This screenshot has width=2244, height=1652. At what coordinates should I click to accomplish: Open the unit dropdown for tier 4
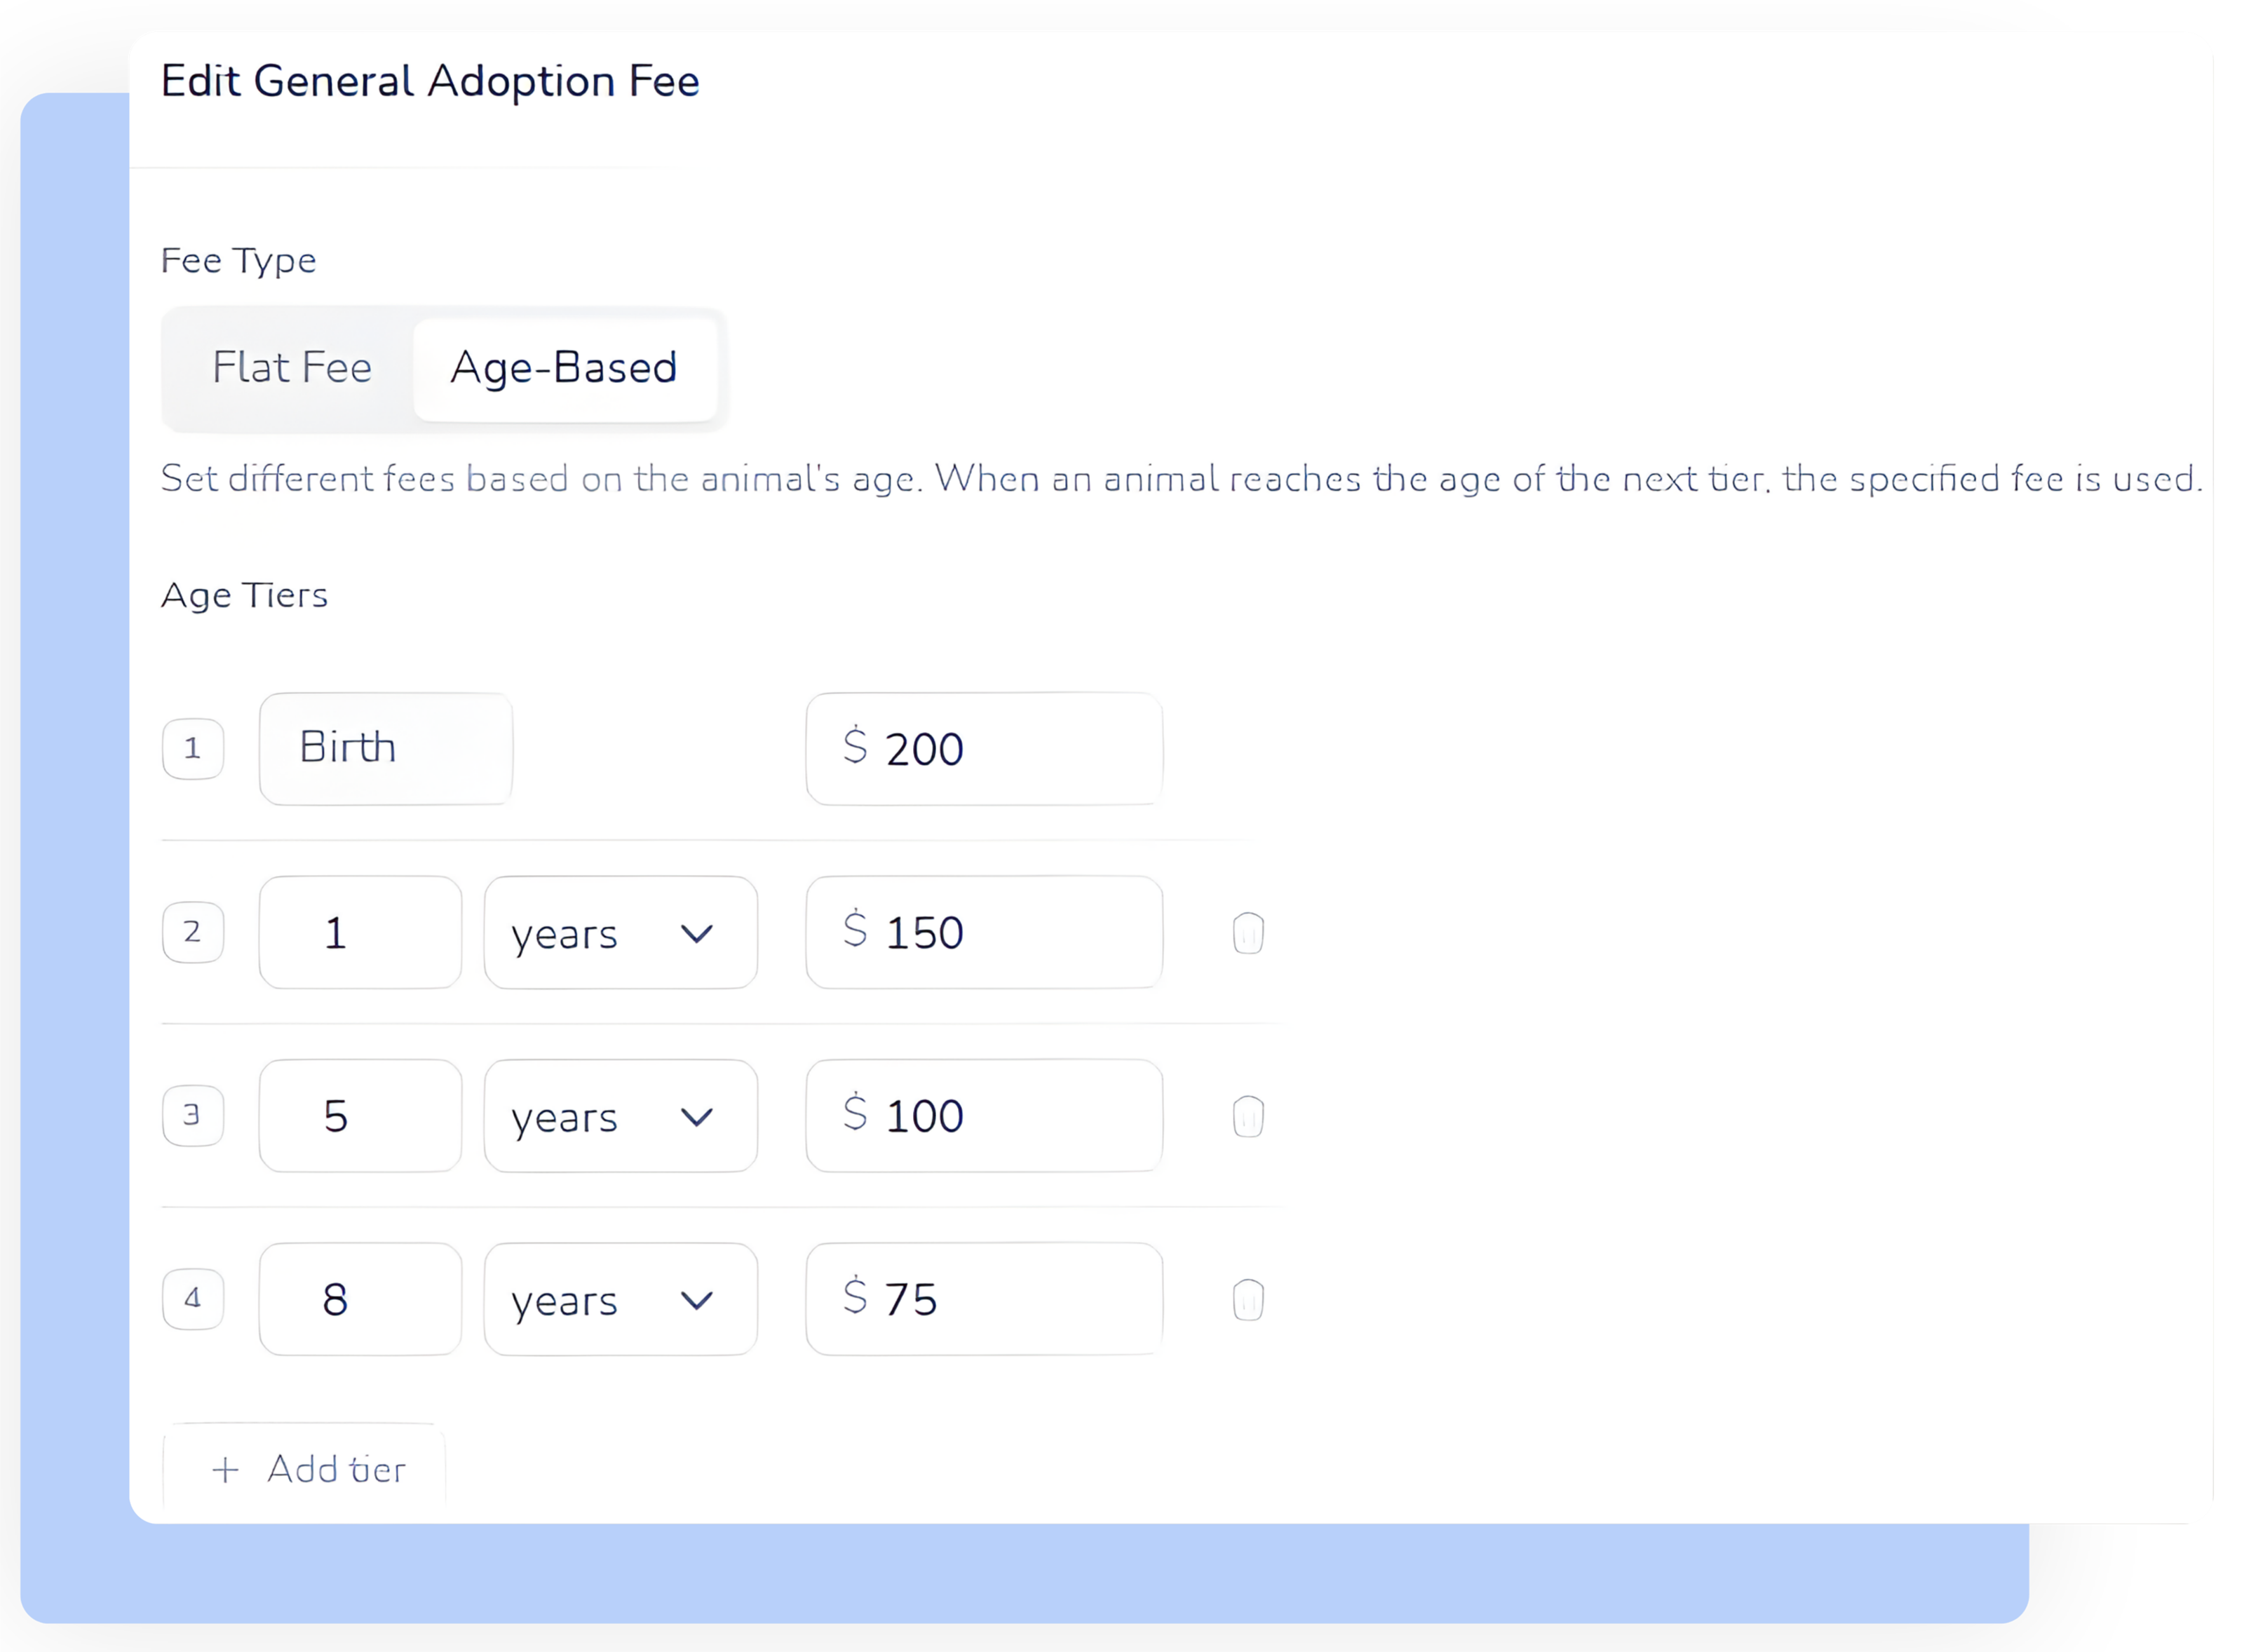(620, 1300)
